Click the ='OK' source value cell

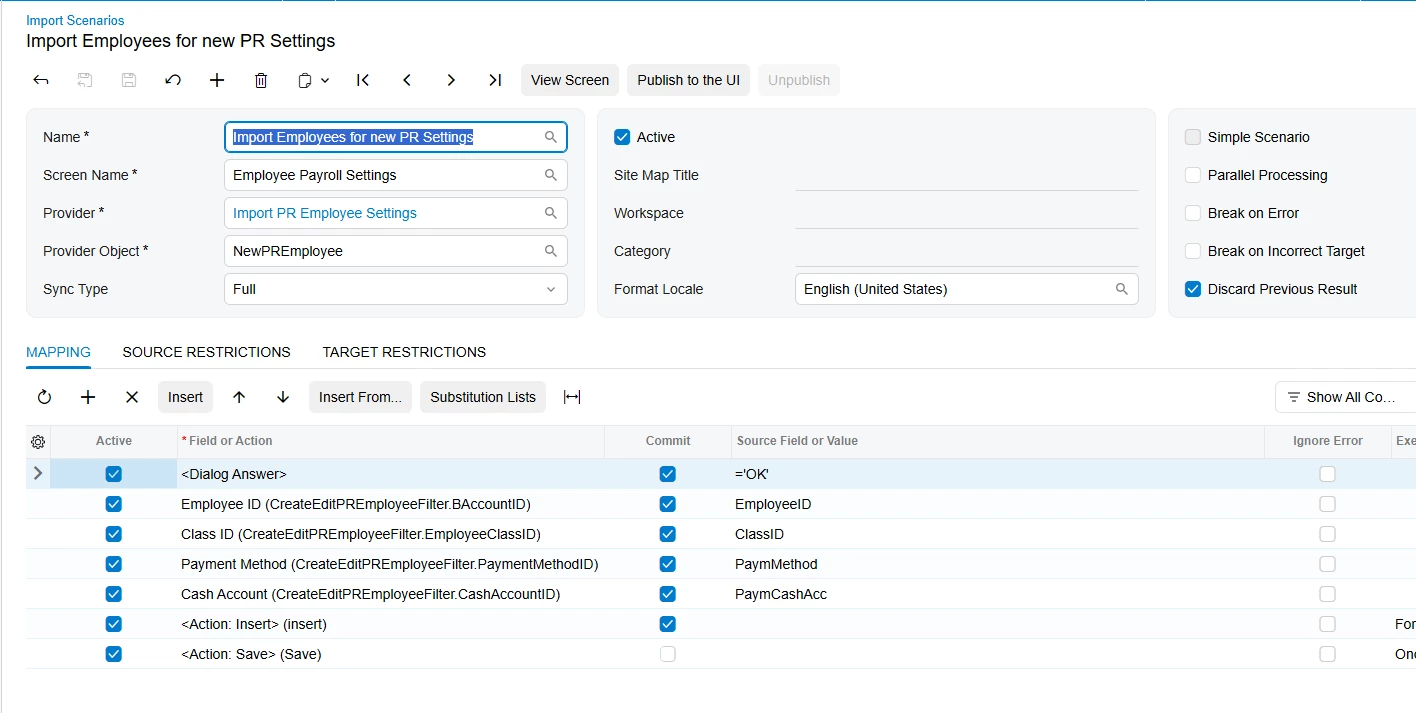tap(998, 474)
